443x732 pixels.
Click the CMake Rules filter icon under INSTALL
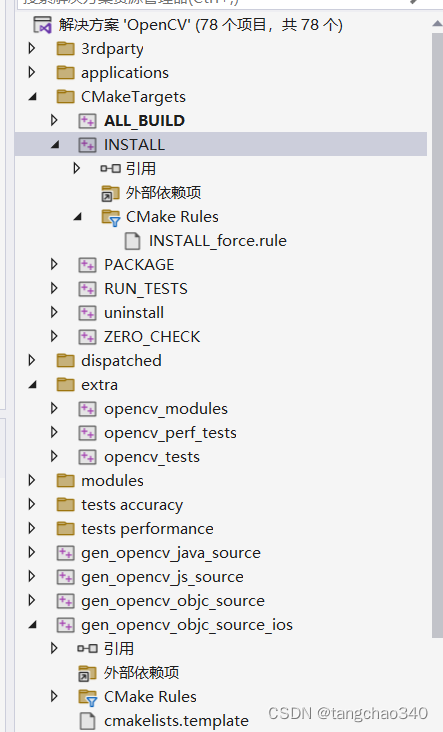click(x=111, y=217)
